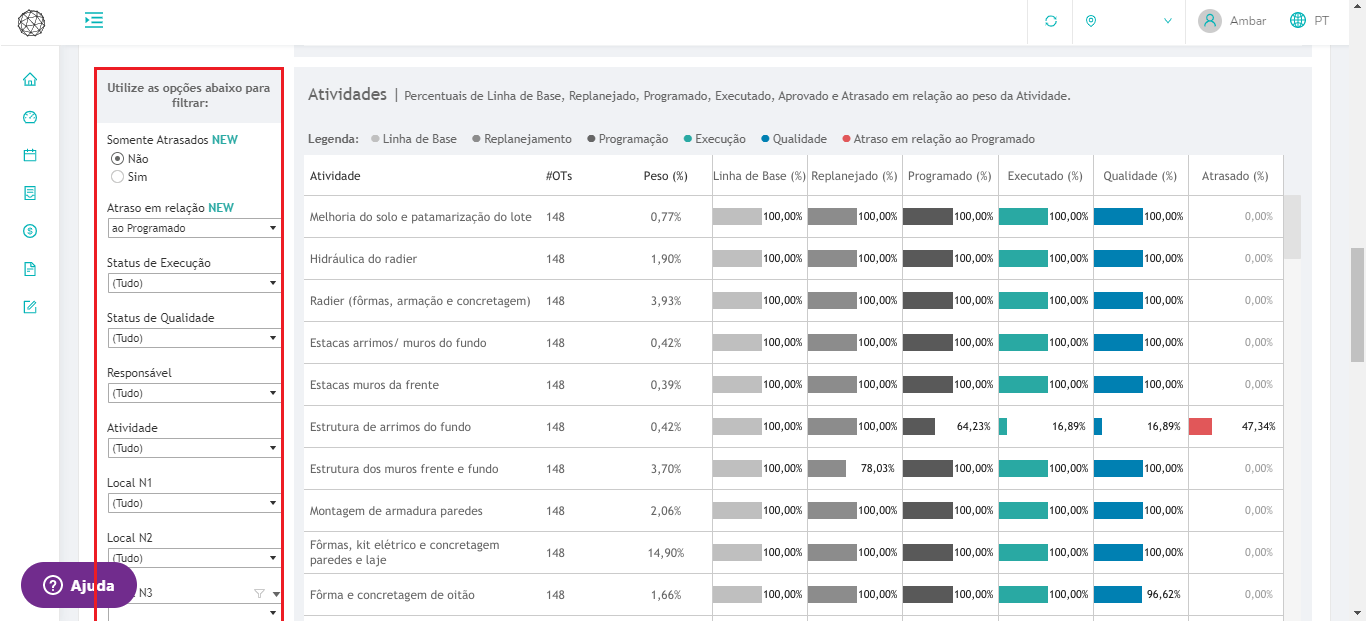Click Linha de Base legend dot
1366x621 pixels.
(x=376, y=139)
